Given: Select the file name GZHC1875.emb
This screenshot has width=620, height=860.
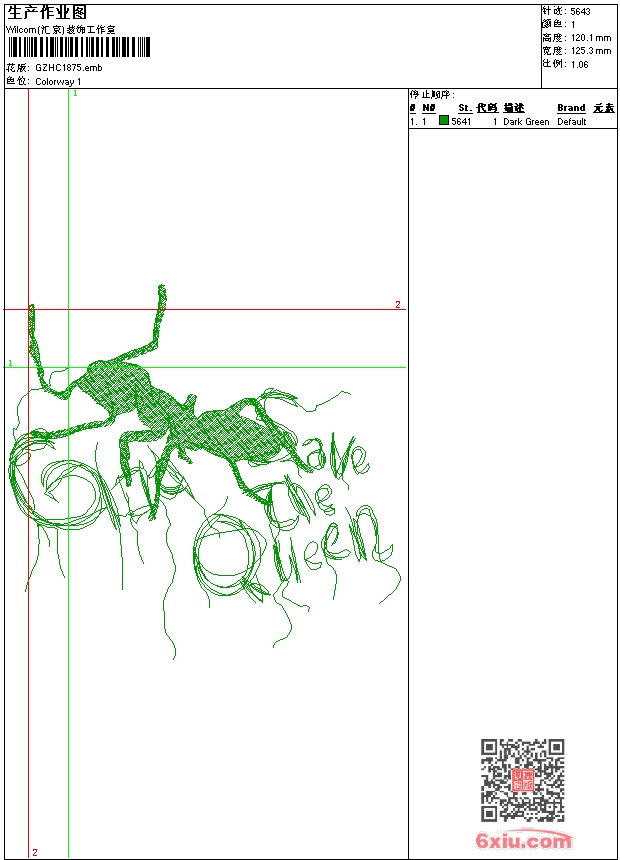Looking at the screenshot, I should click(69, 68).
